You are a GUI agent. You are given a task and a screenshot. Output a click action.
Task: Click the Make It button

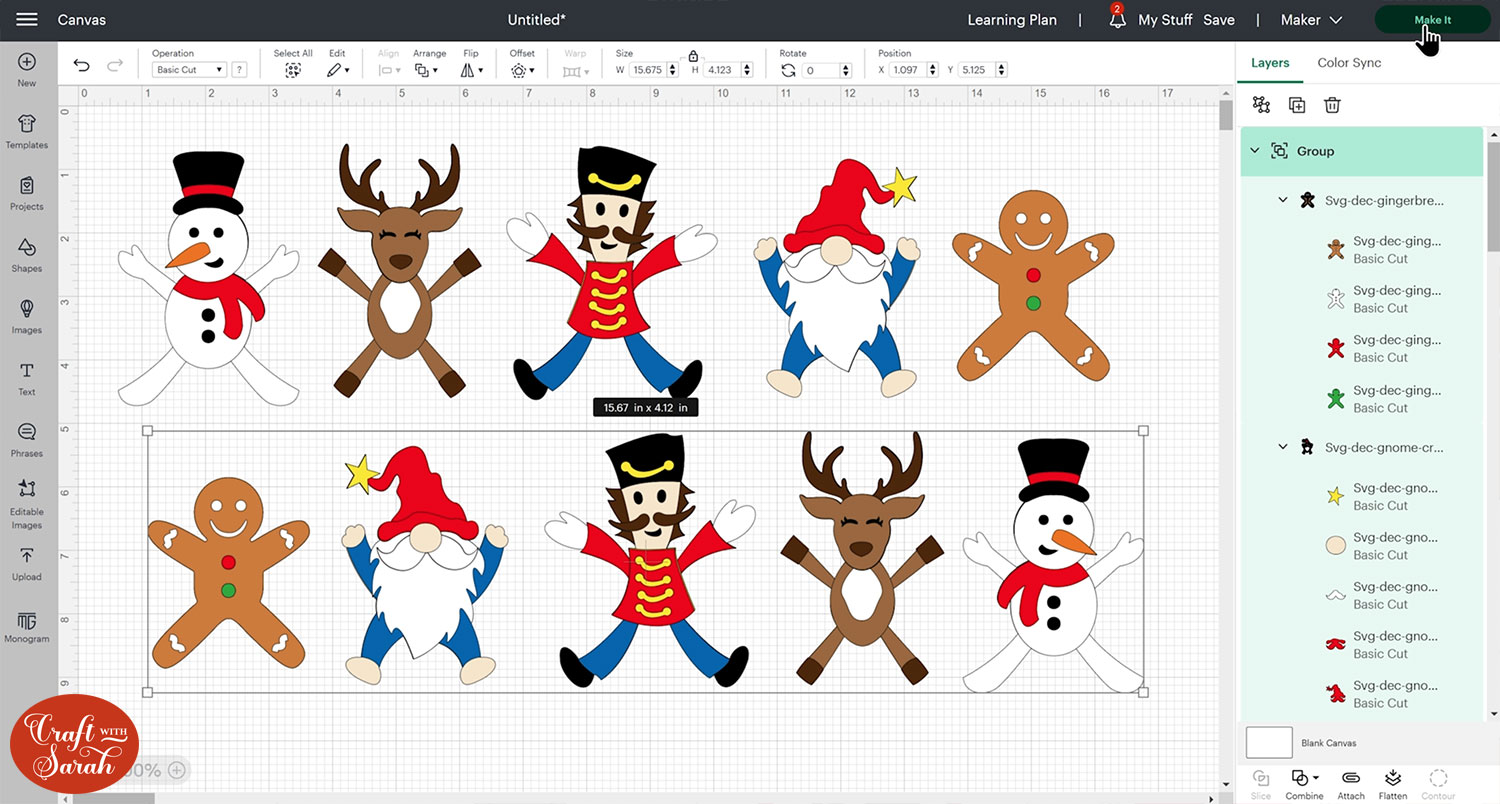pos(1431,19)
